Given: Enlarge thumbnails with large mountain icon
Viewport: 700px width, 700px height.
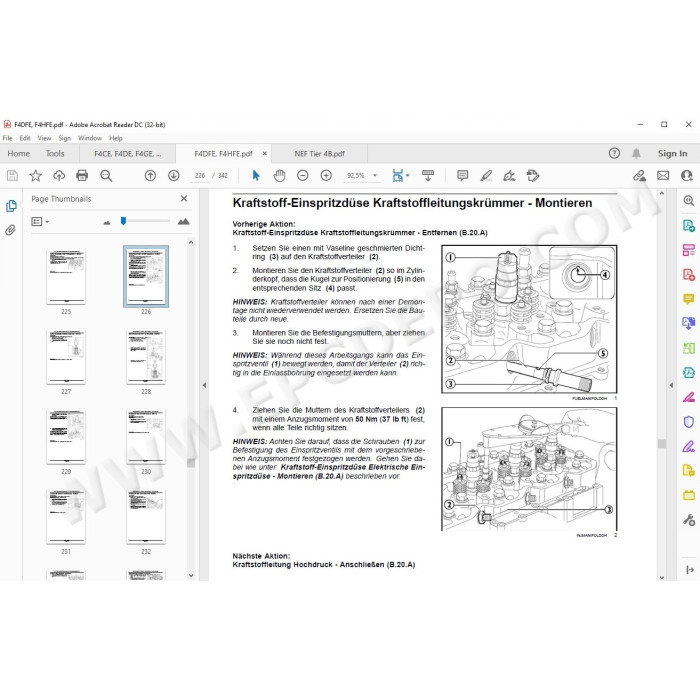Looking at the screenshot, I should 183,221.
